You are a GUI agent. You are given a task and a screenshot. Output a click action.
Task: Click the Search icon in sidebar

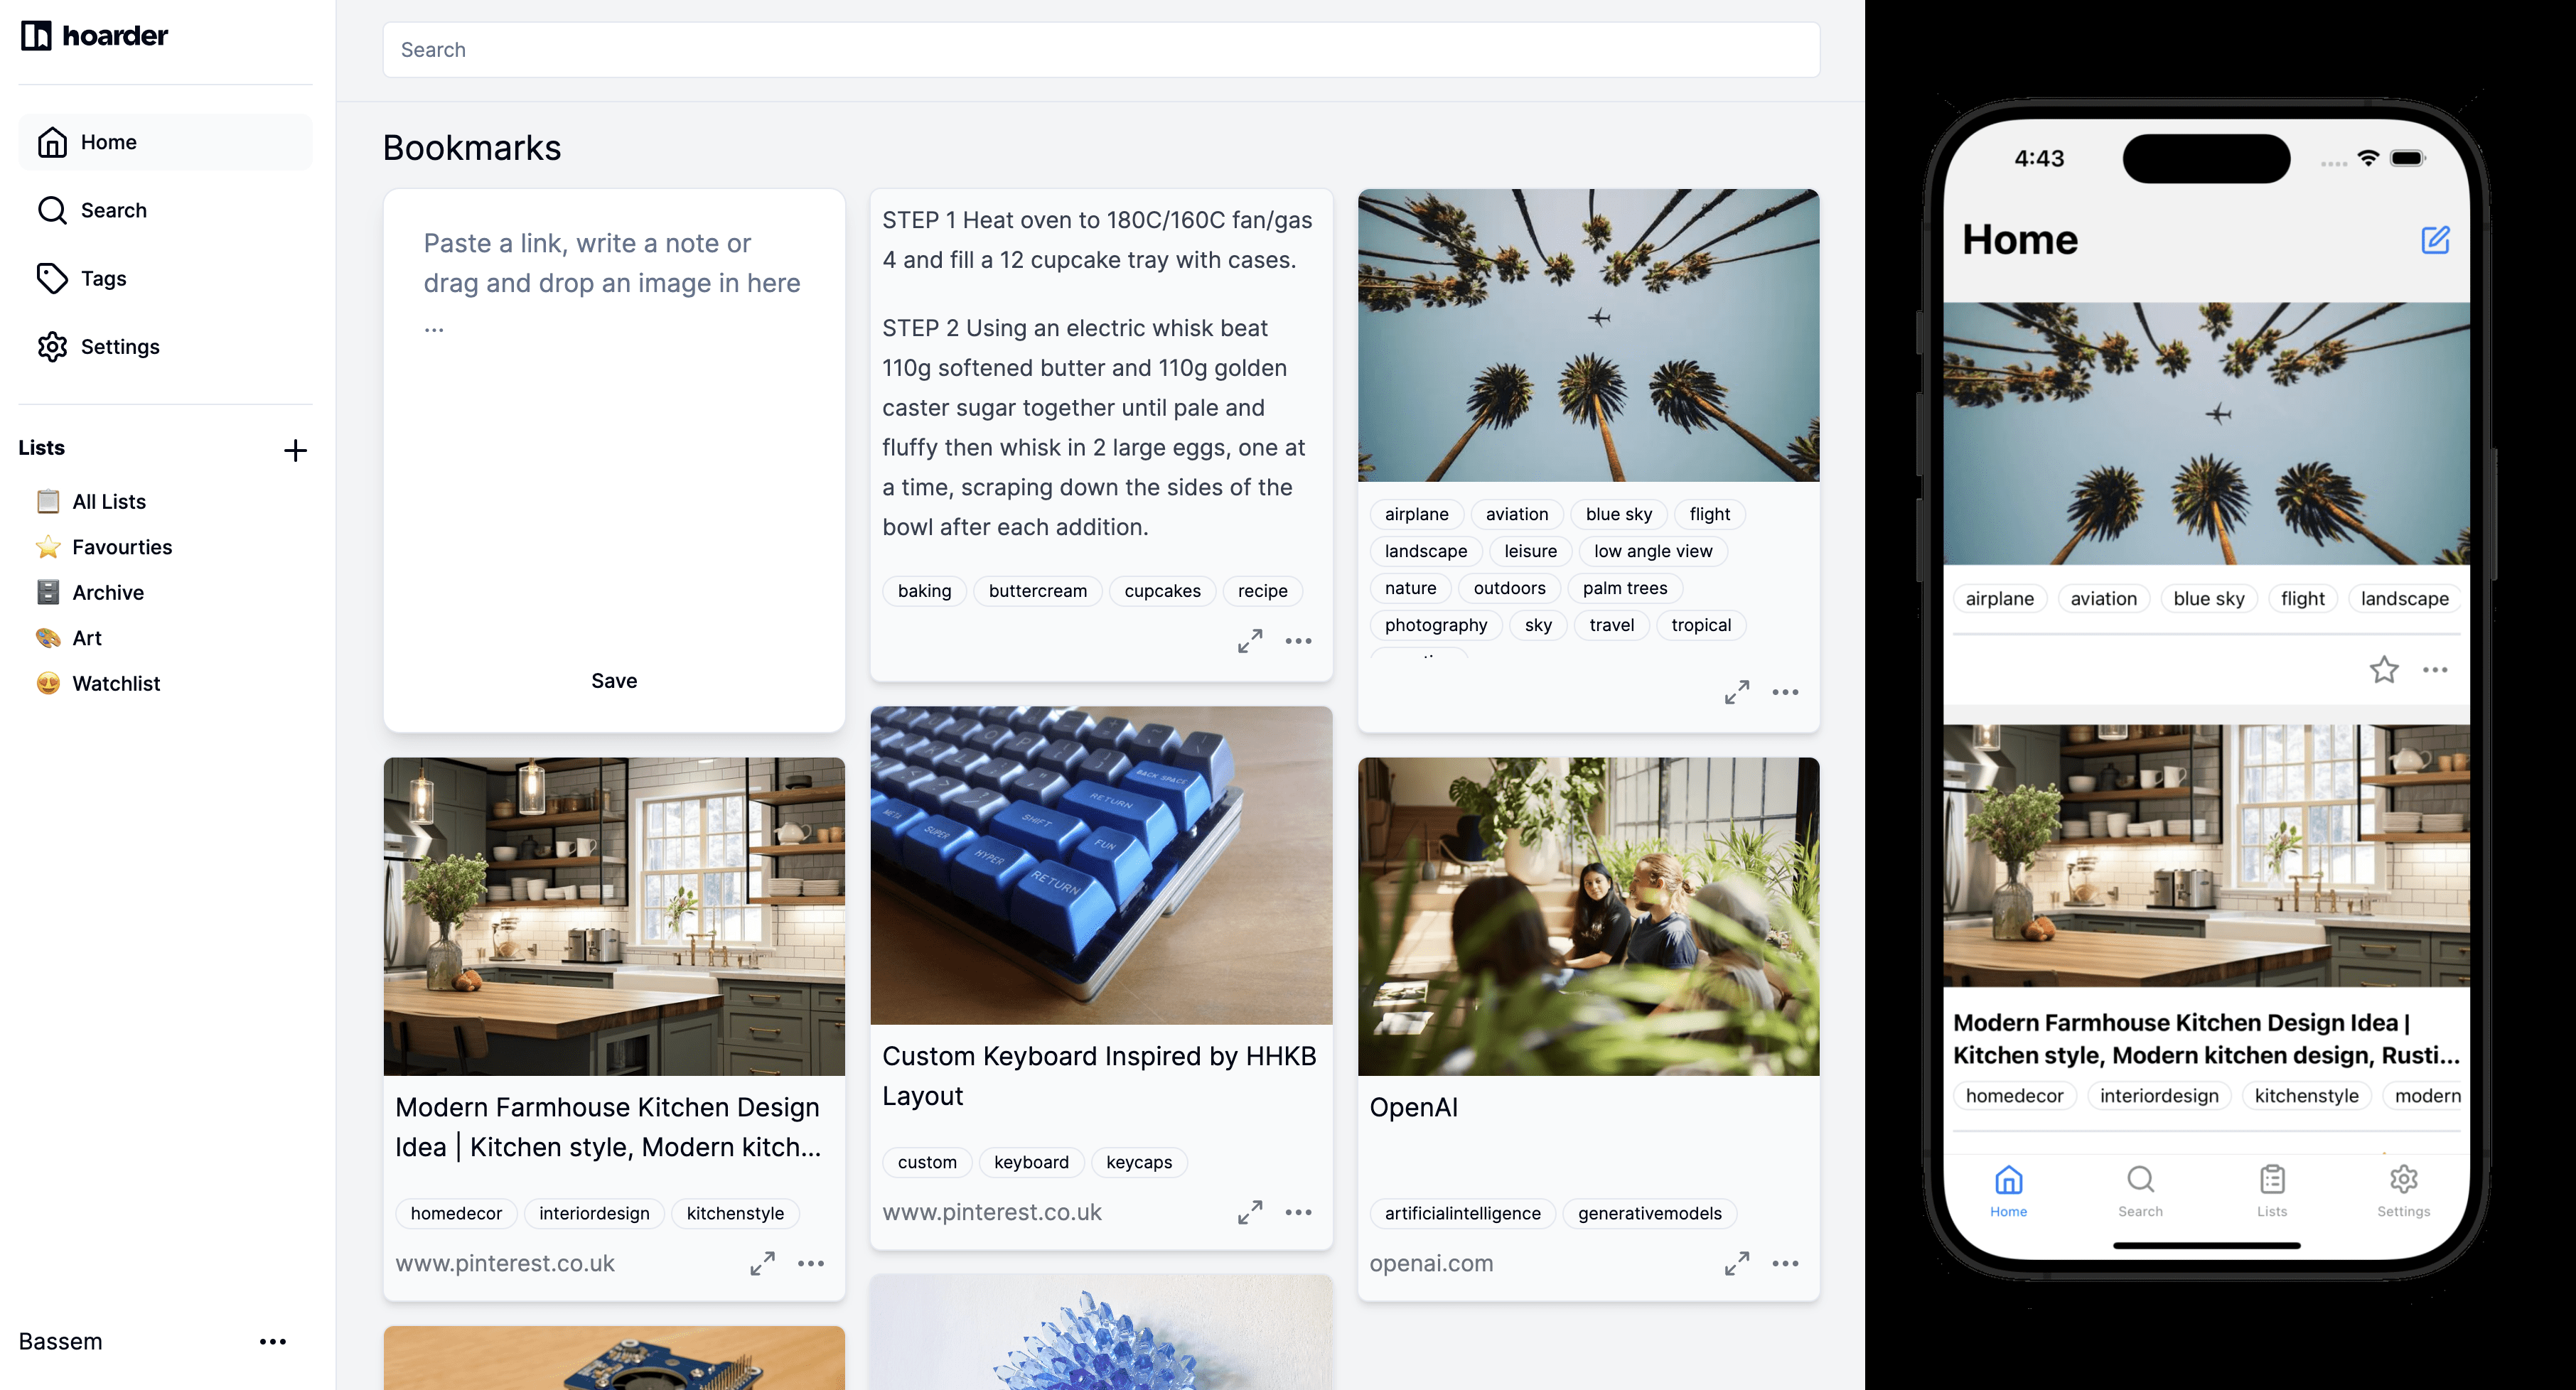point(51,209)
